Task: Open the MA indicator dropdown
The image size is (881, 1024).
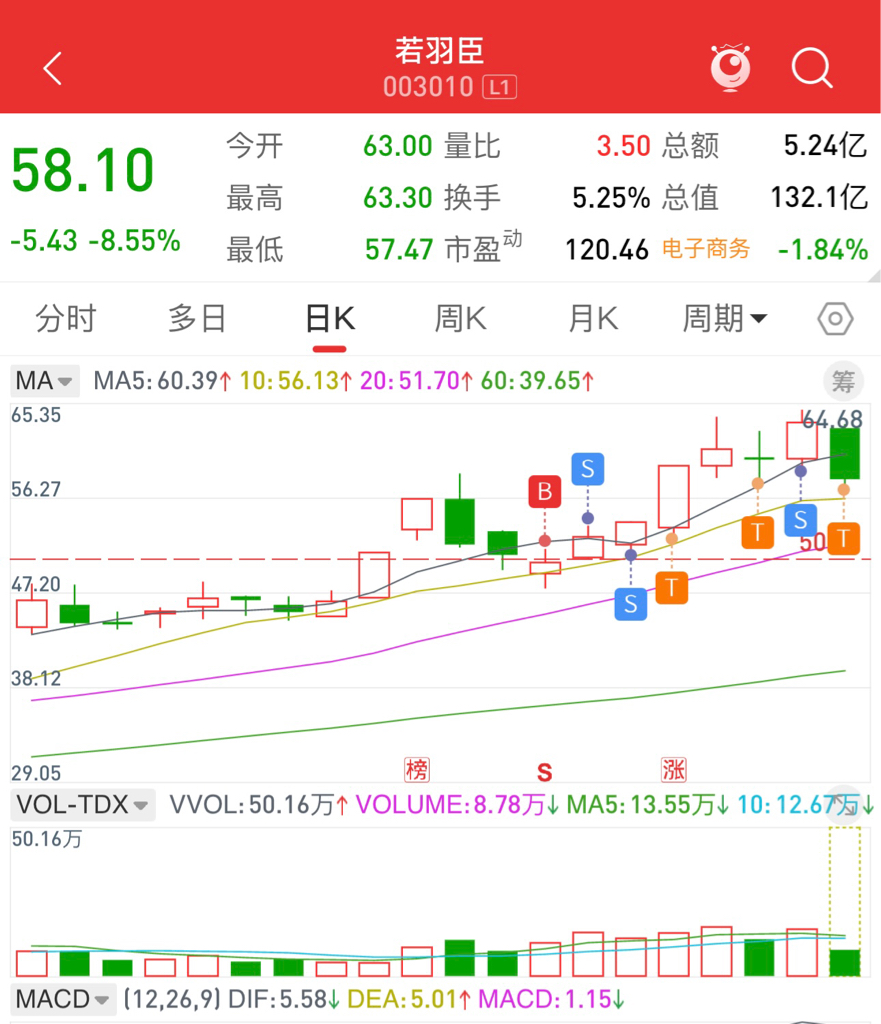Action: coord(44,381)
